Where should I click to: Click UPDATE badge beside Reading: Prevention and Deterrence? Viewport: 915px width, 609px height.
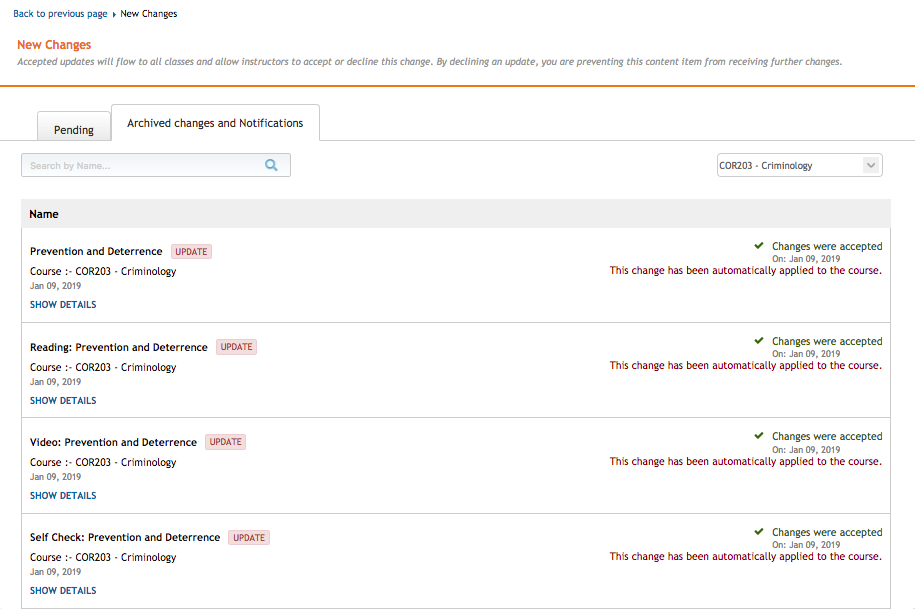[x=237, y=347]
